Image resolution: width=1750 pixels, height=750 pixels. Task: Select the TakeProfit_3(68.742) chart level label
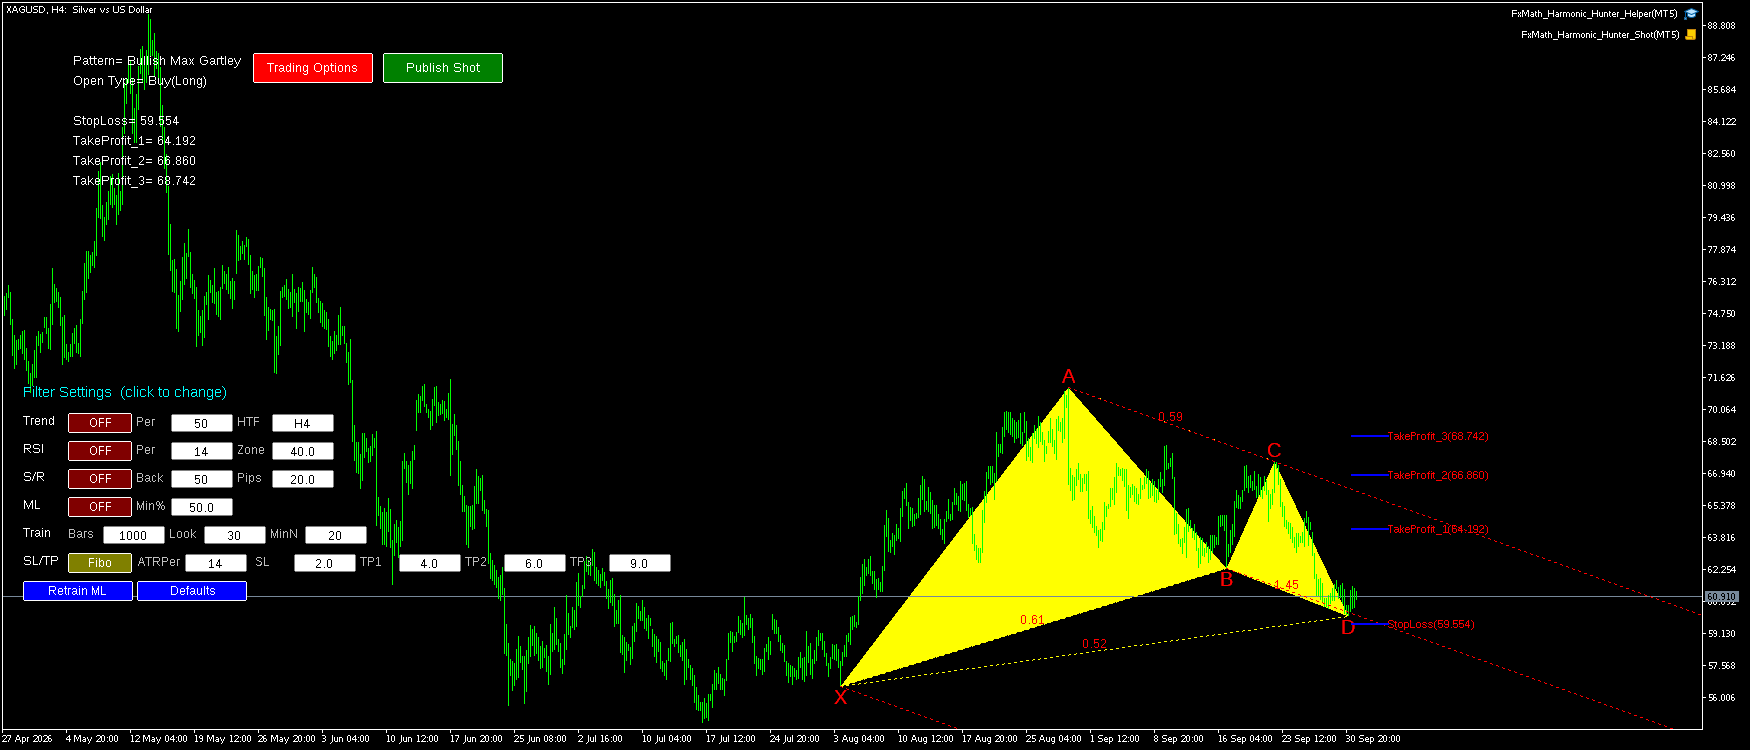coord(1437,436)
